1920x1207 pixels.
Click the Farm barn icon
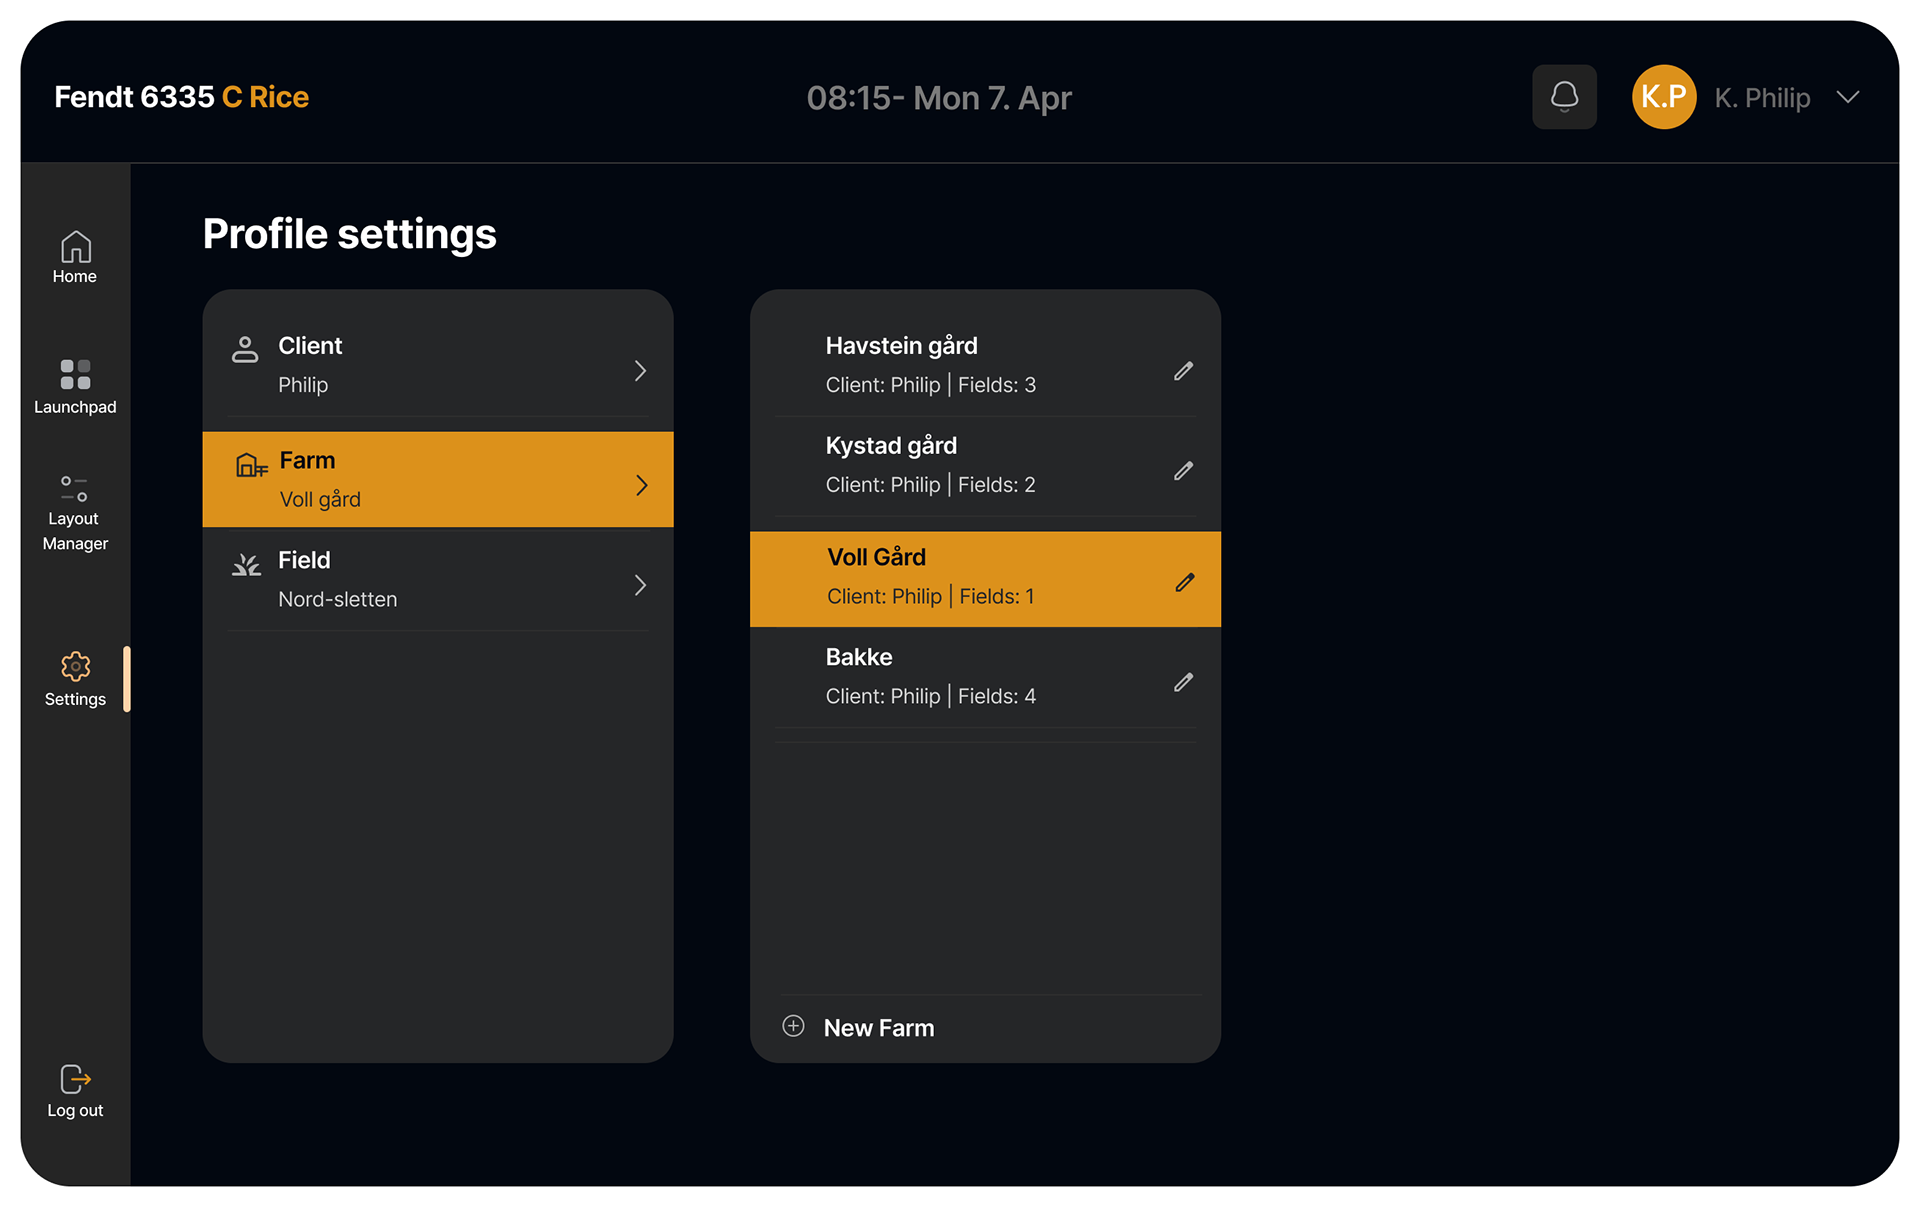(x=251, y=464)
